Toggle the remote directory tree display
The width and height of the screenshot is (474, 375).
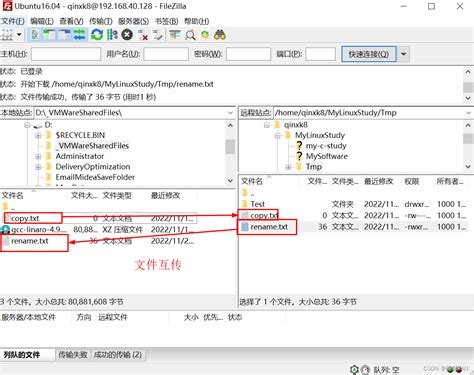click(64, 35)
